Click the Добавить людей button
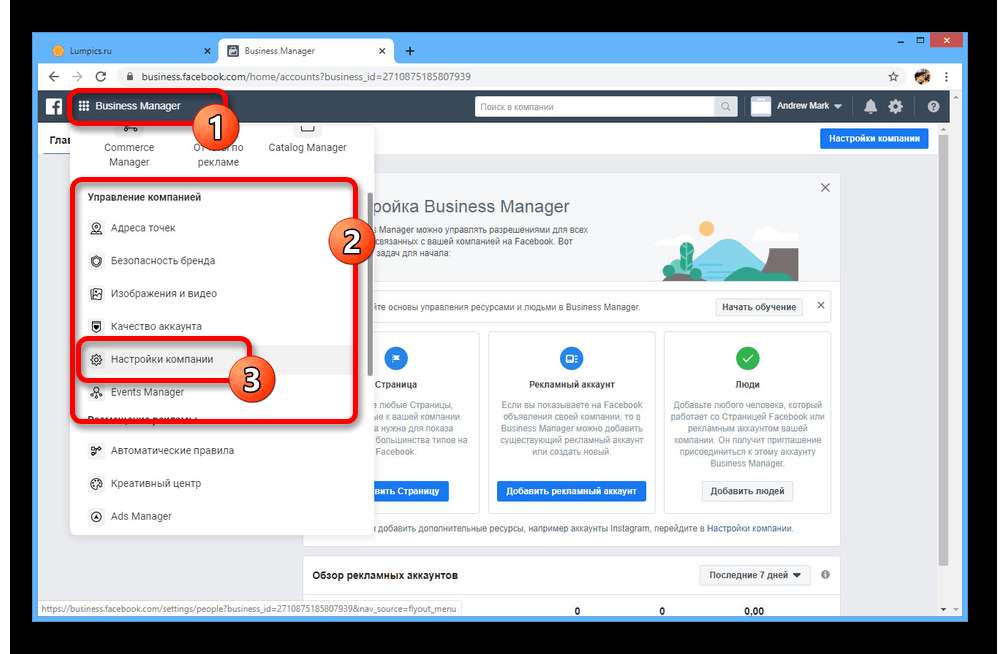The width and height of the screenshot is (1000, 654). 747,491
